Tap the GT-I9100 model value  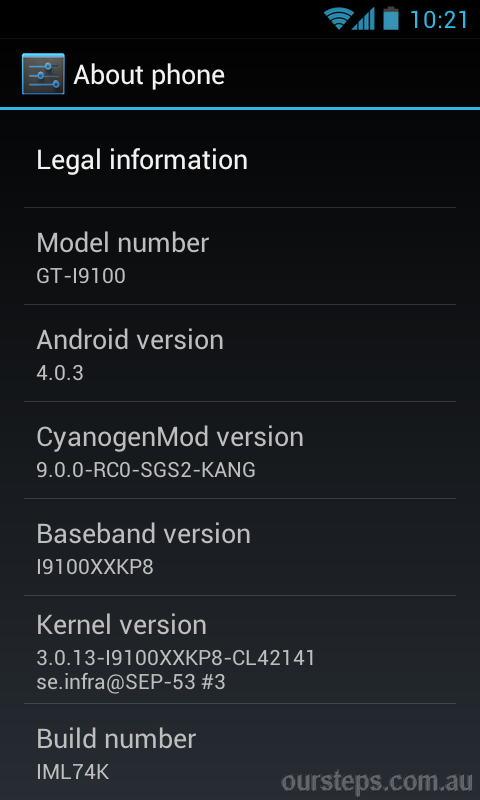click(x=81, y=276)
